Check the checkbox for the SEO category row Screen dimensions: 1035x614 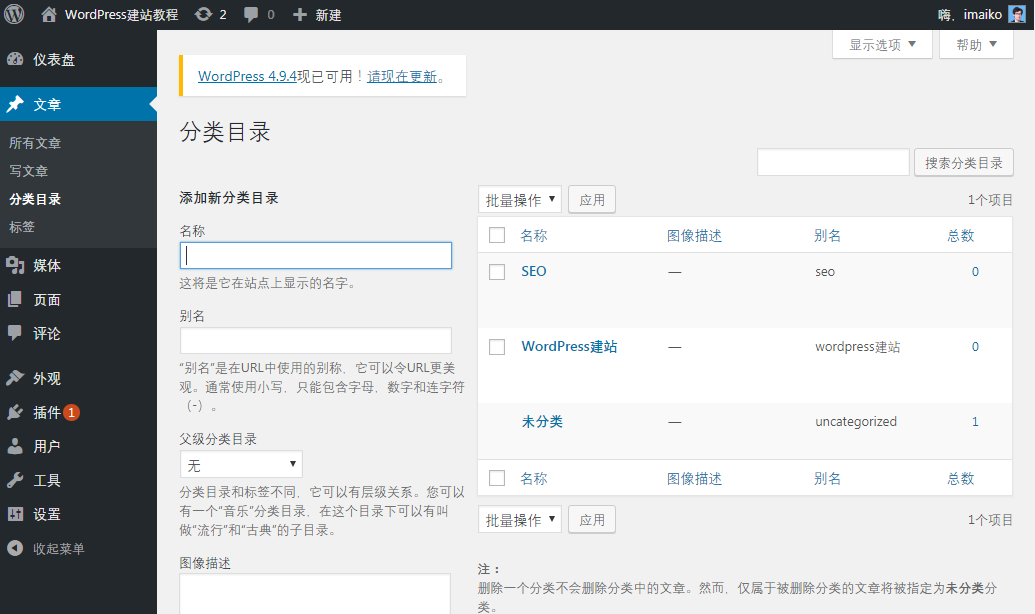[497, 271]
